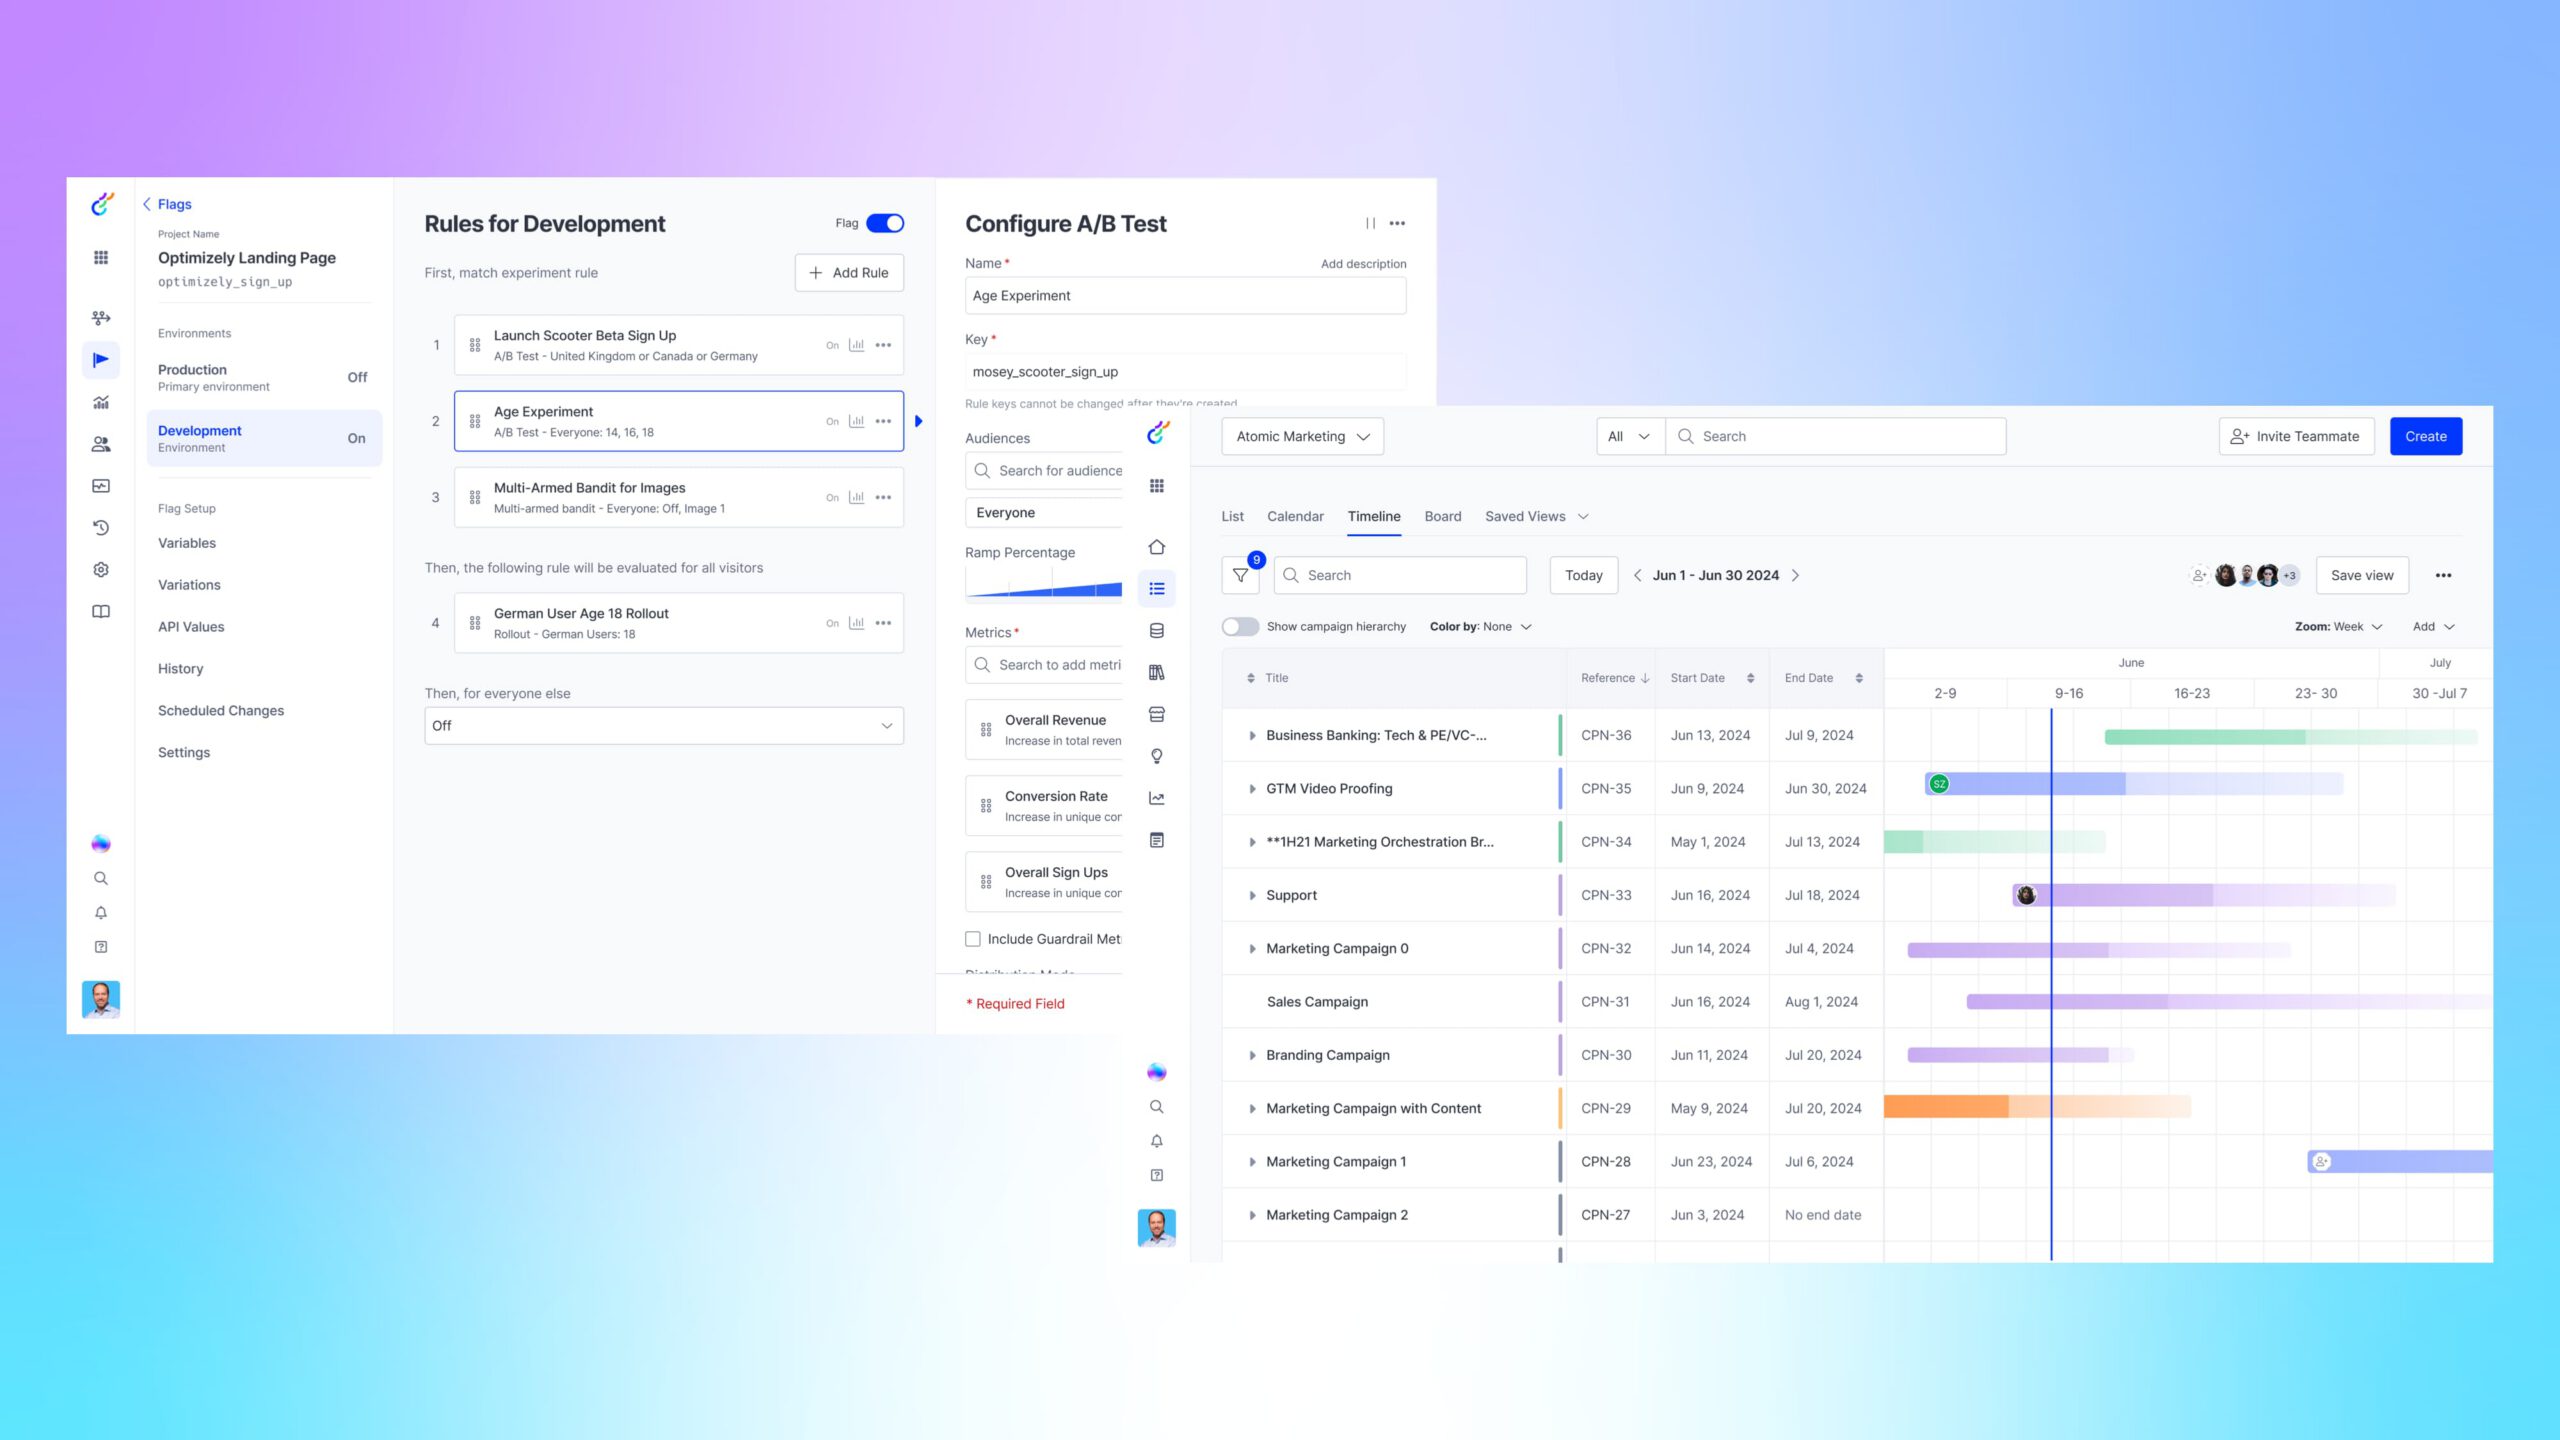2560x1440 pixels.
Task: Click the Invite Teammate button
Action: pos(2296,437)
